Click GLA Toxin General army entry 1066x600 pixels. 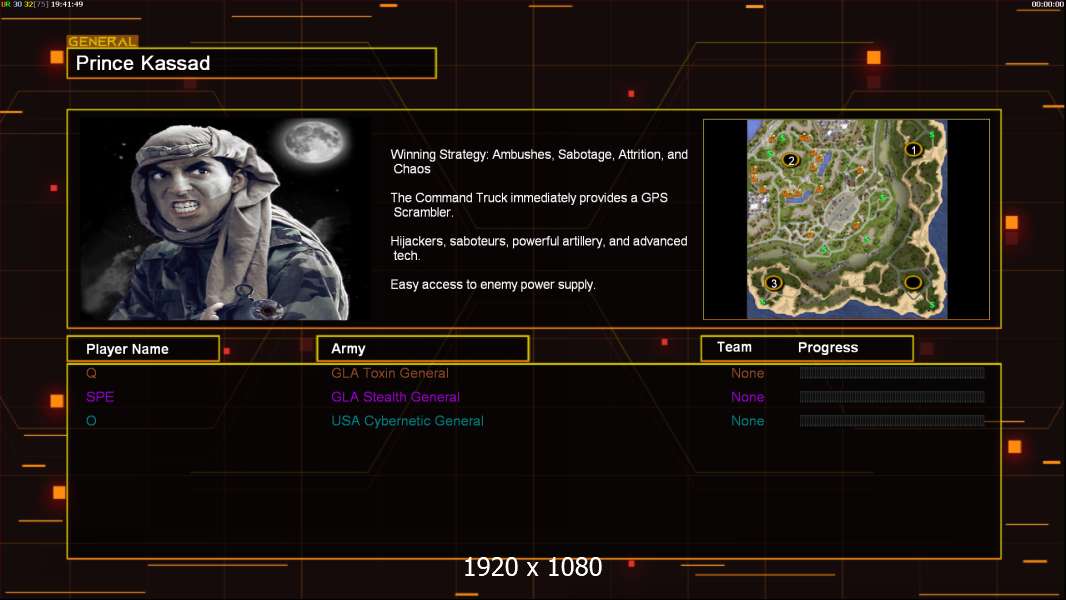point(390,373)
